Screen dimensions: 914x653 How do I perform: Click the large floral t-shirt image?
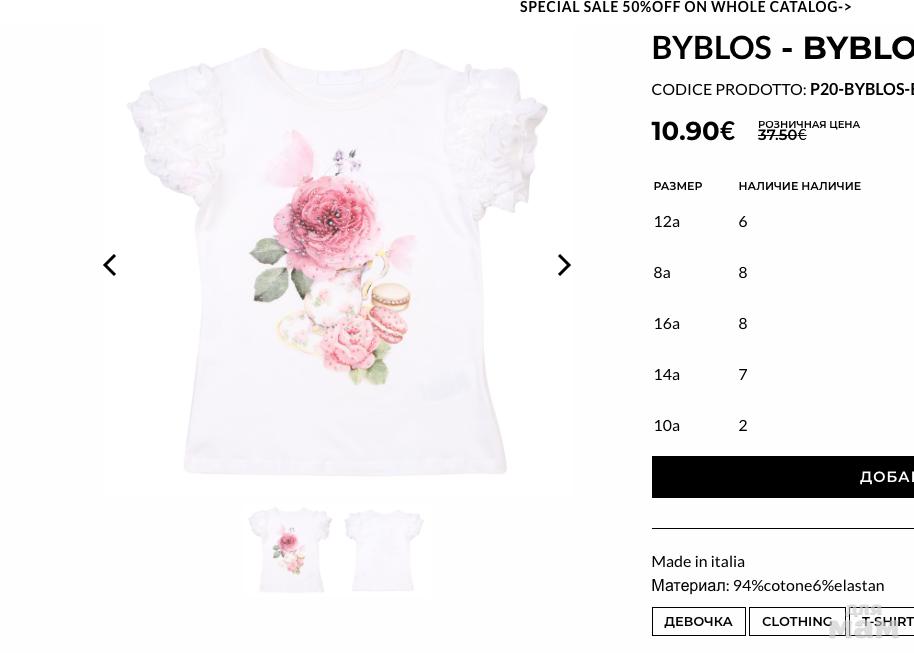pos(336,262)
